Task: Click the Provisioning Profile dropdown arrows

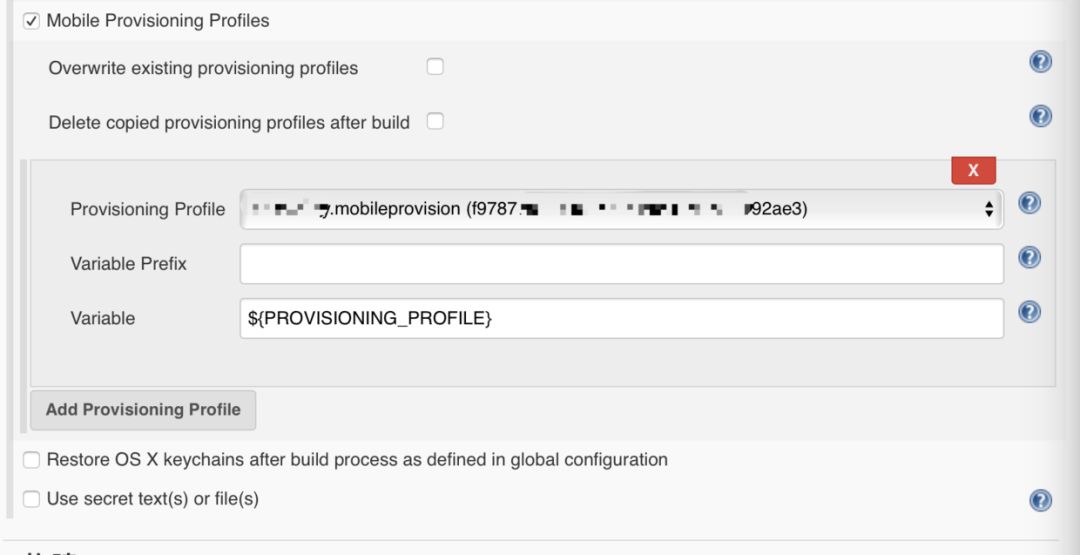Action: click(x=989, y=209)
